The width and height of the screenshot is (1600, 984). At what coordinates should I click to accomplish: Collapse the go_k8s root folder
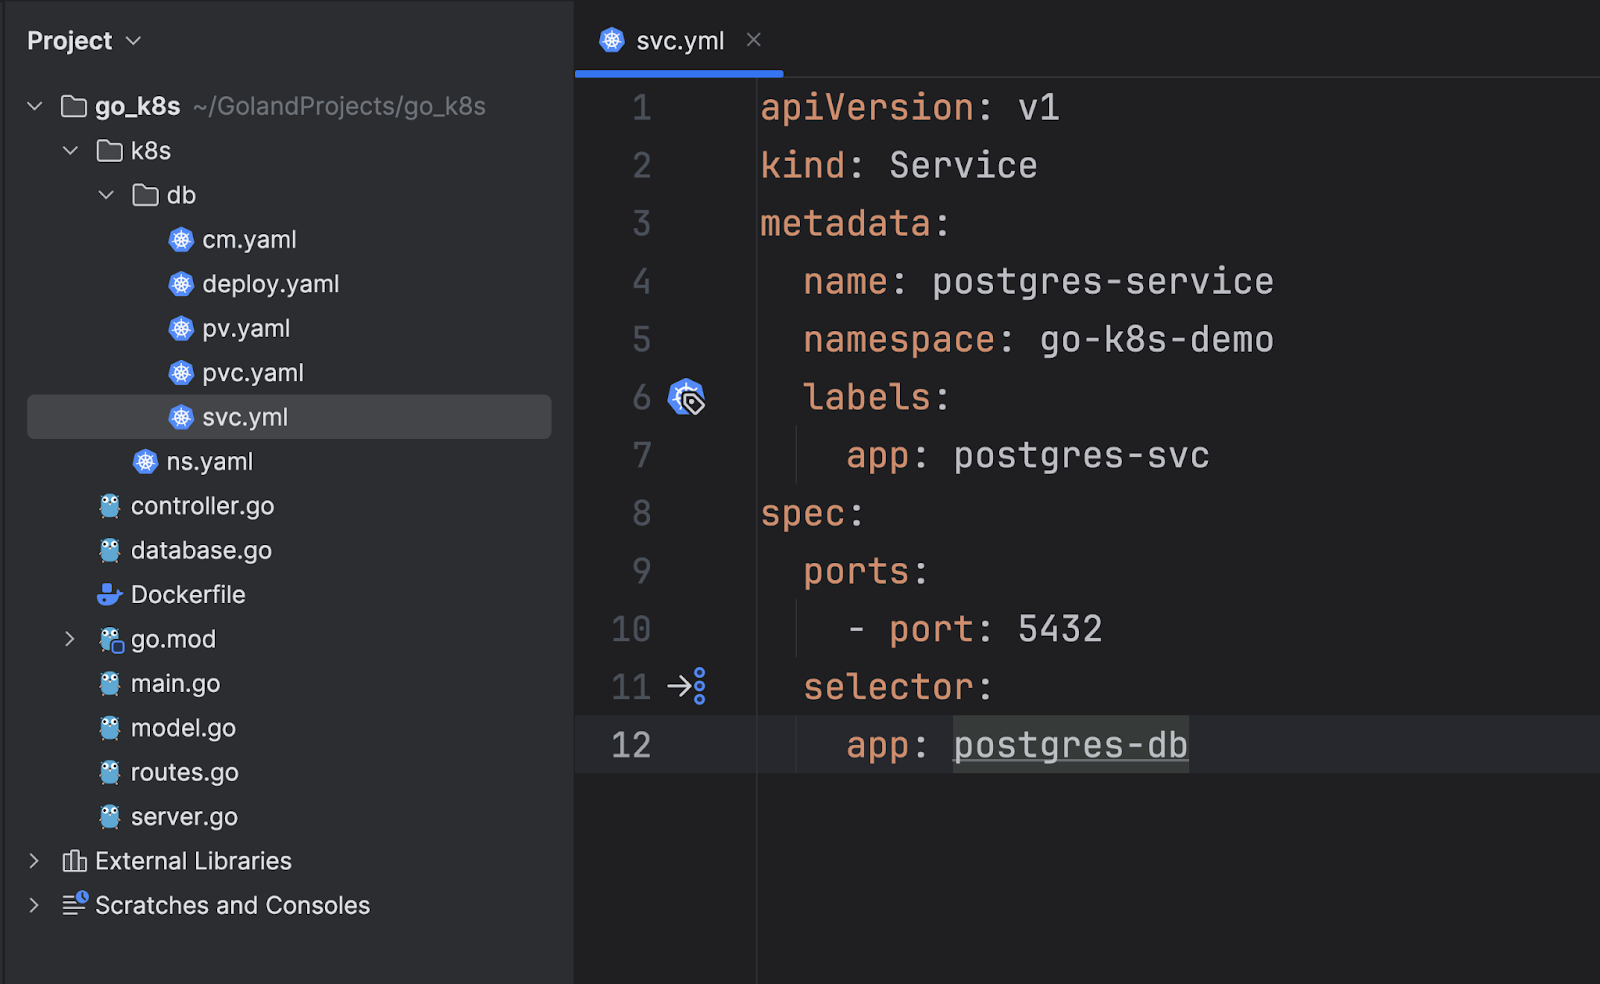click(35, 106)
